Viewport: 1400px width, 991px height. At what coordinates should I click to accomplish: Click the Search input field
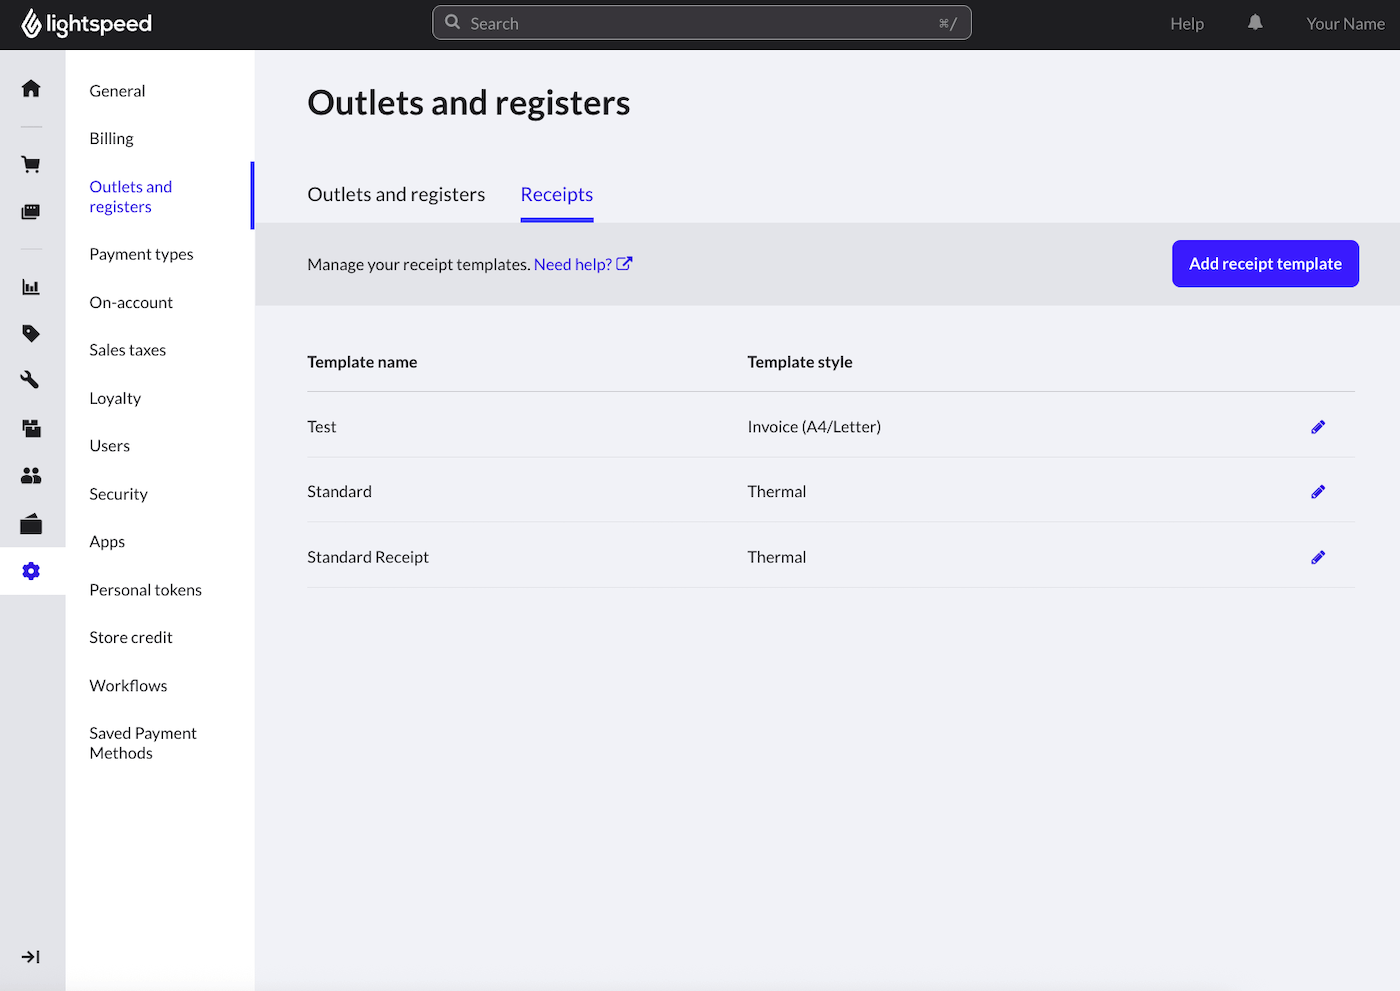[701, 23]
